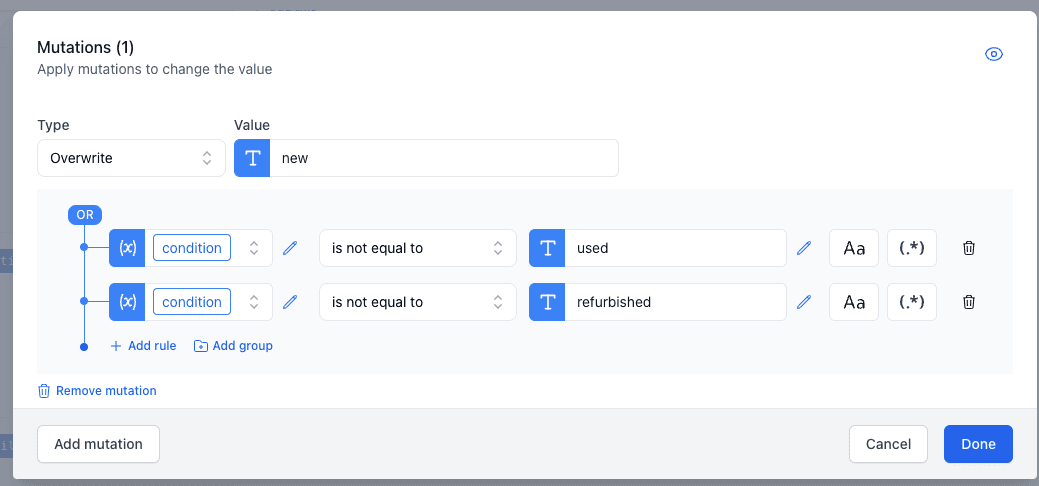
Task: Open the Type dropdown set to Overwrite
Action: click(x=131, y=158)
